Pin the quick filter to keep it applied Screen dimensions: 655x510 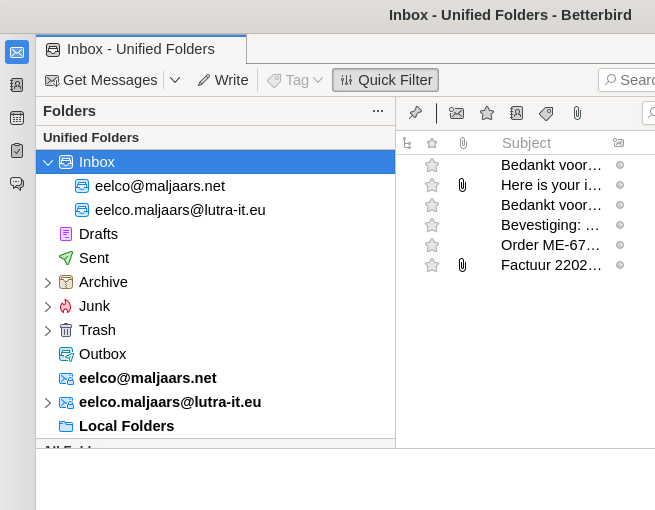point(415,113)
